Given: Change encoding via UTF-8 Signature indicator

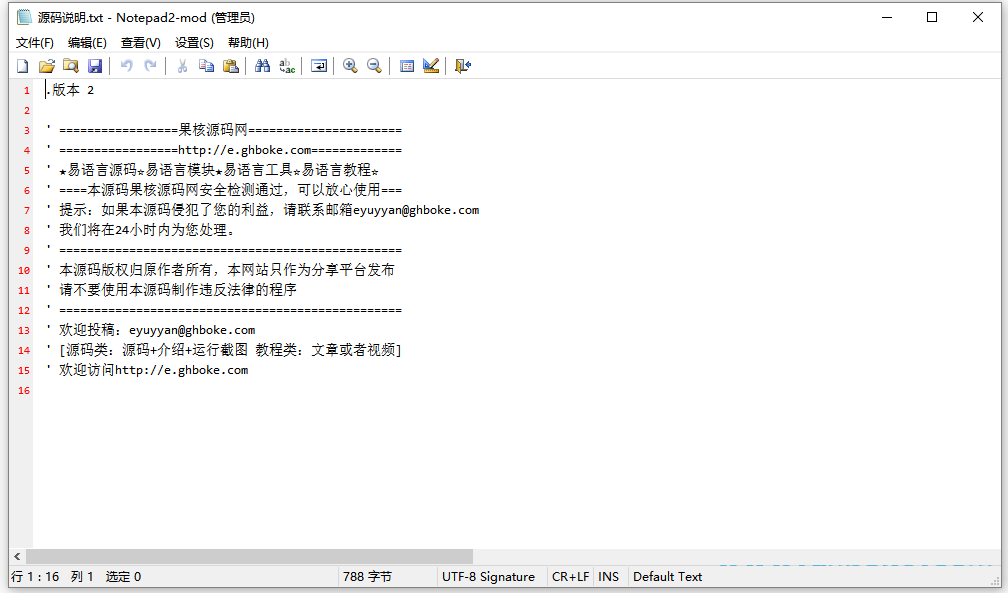Looking at the screenshot, I should (489, 576).
